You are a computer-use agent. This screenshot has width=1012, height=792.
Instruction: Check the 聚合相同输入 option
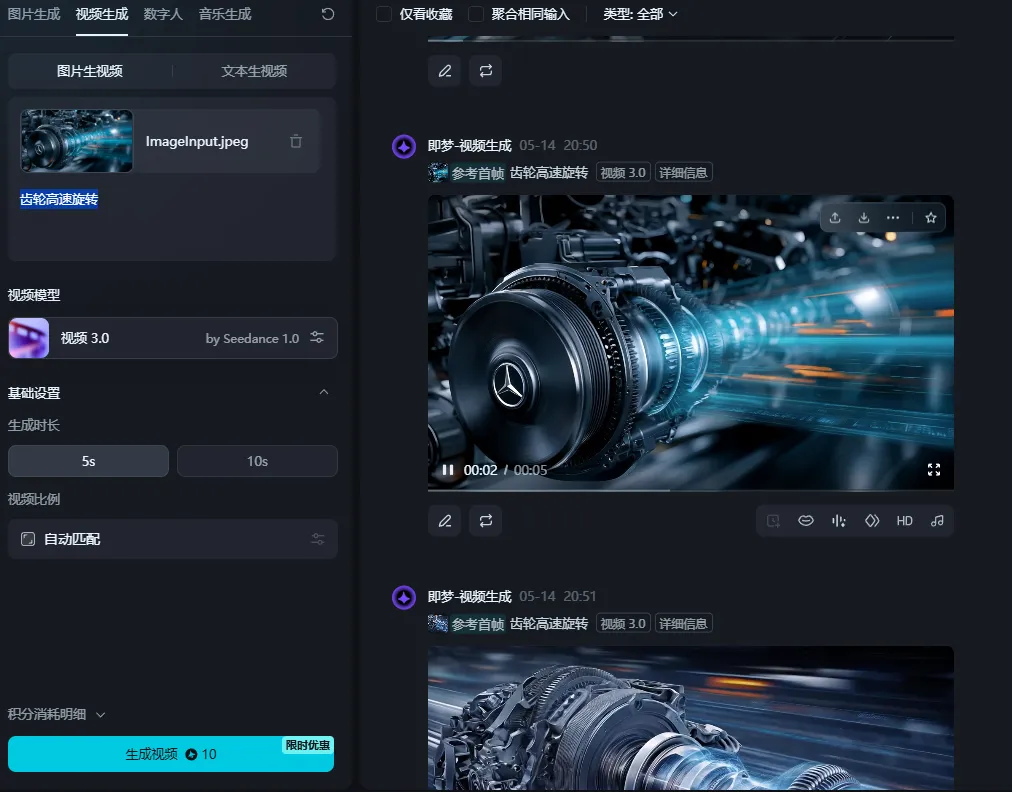coord(476,14)
